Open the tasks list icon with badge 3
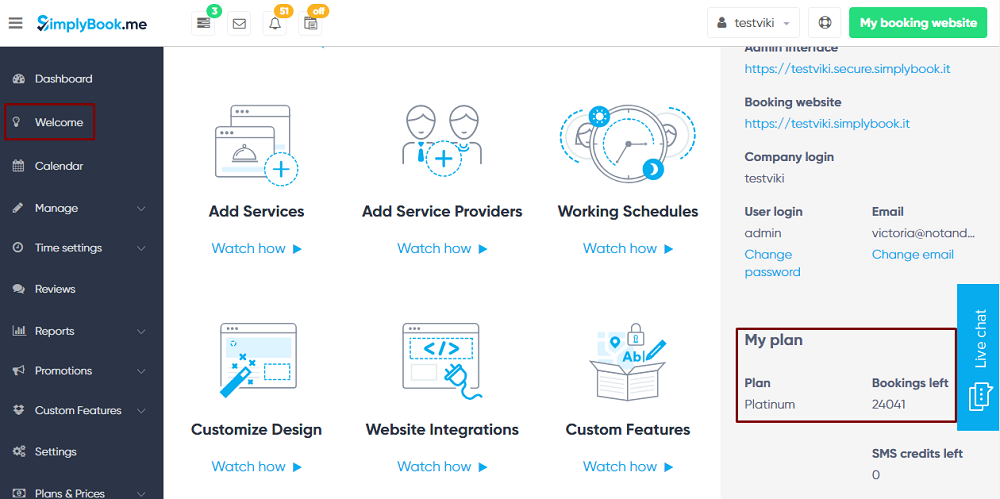 (x=204, y=23)
